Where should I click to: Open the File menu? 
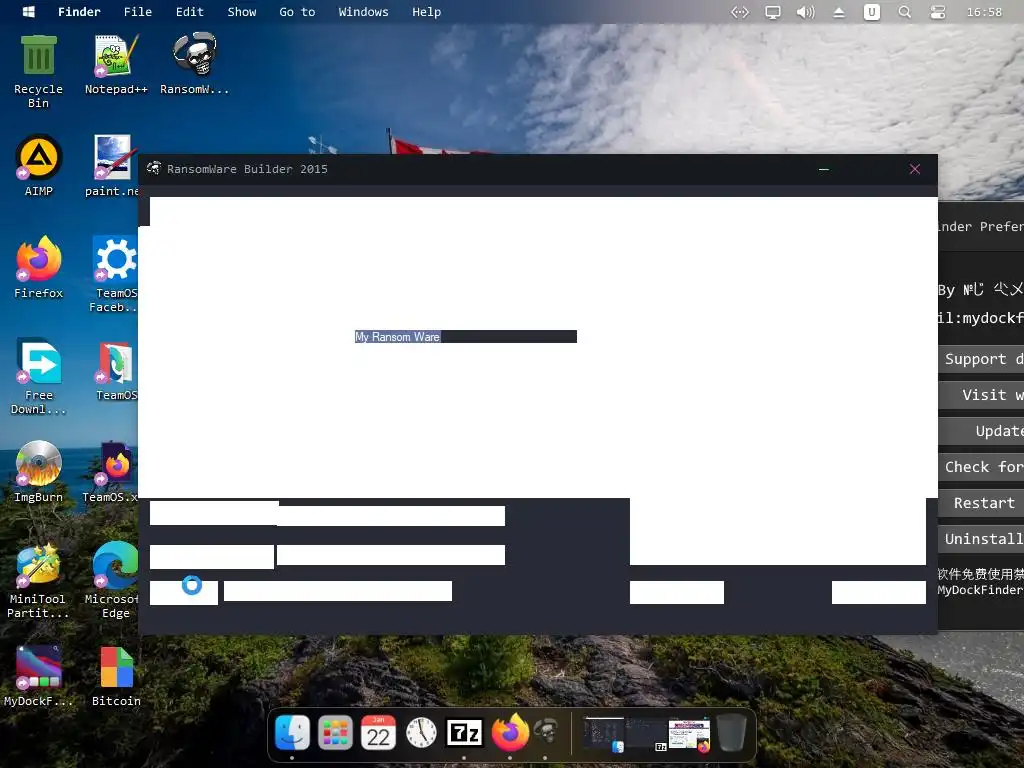138,12
